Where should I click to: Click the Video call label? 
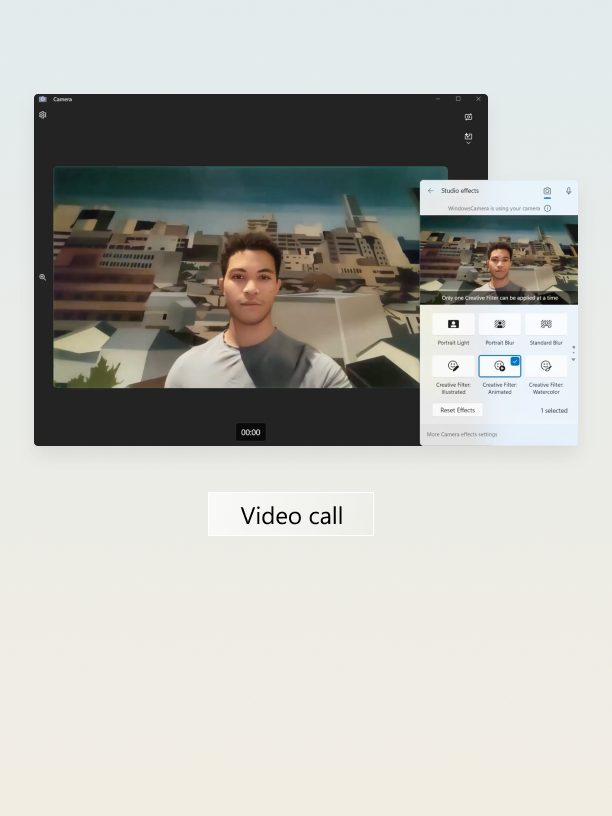291,514
